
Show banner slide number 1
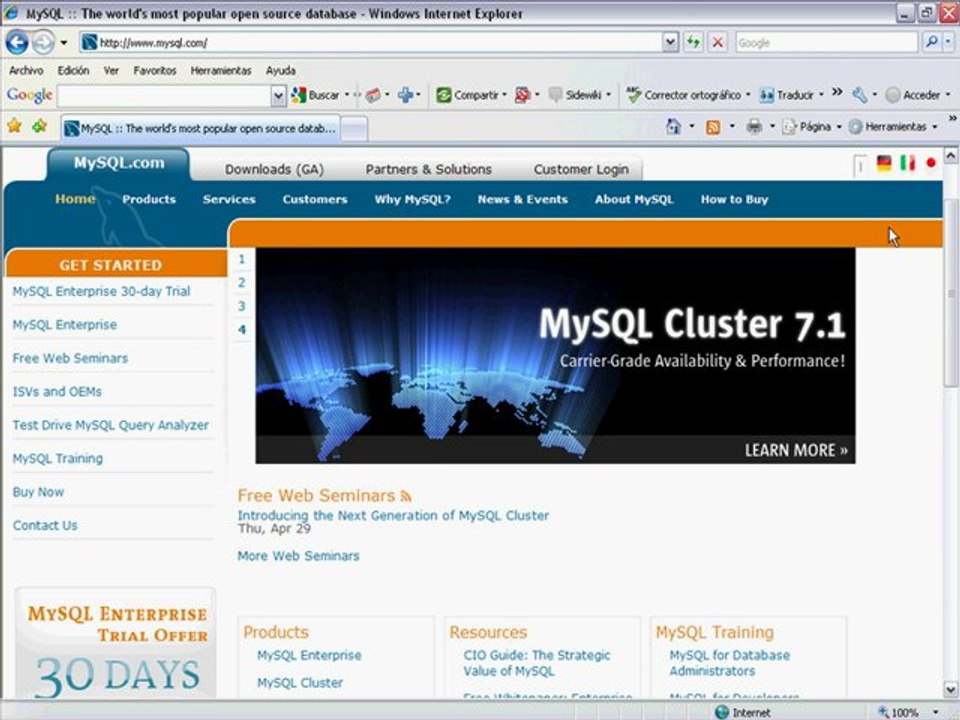coord(242,259)
